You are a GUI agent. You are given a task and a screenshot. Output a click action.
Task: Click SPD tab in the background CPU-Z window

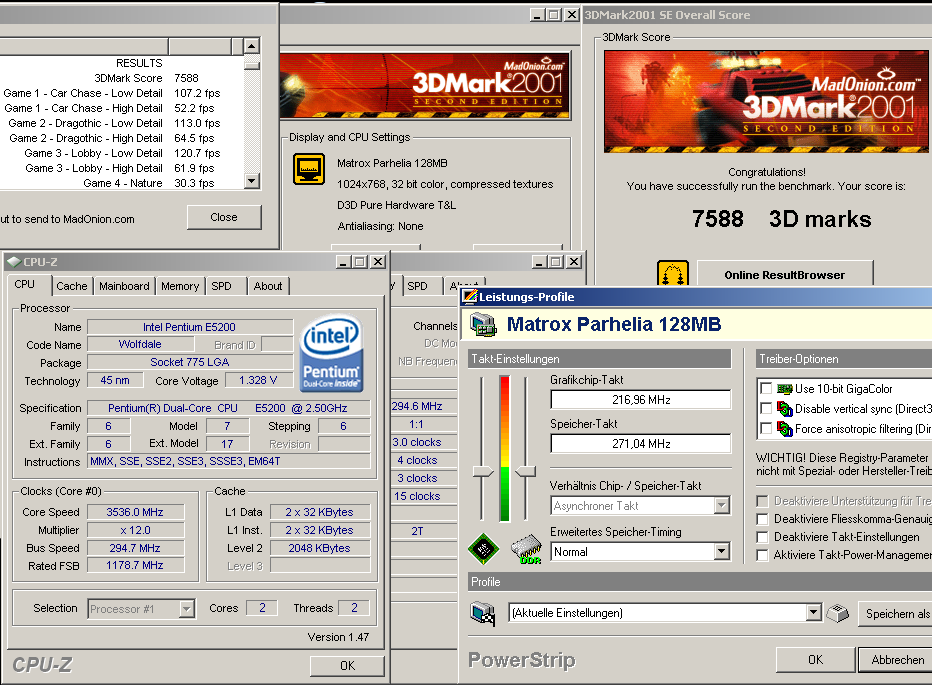[x=417, y=286]
